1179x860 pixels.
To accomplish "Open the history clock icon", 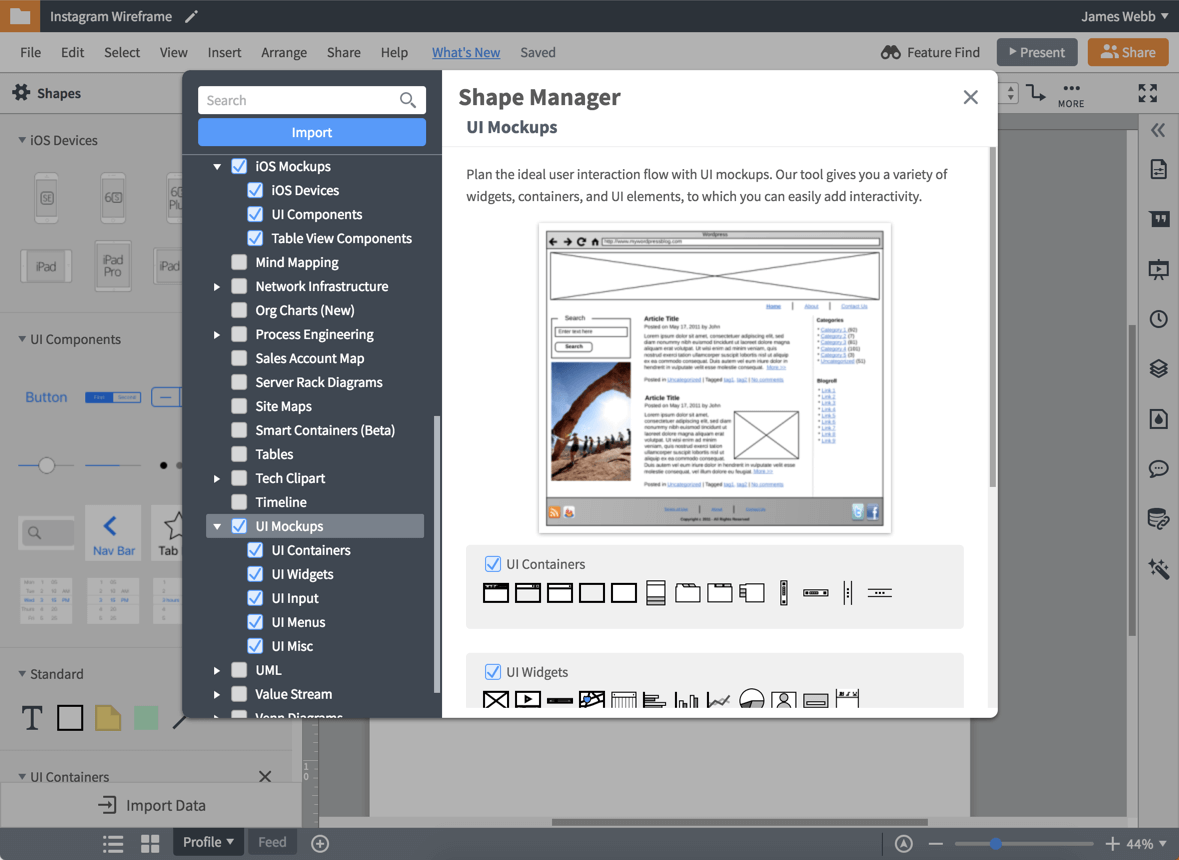I will point(1158,319).
